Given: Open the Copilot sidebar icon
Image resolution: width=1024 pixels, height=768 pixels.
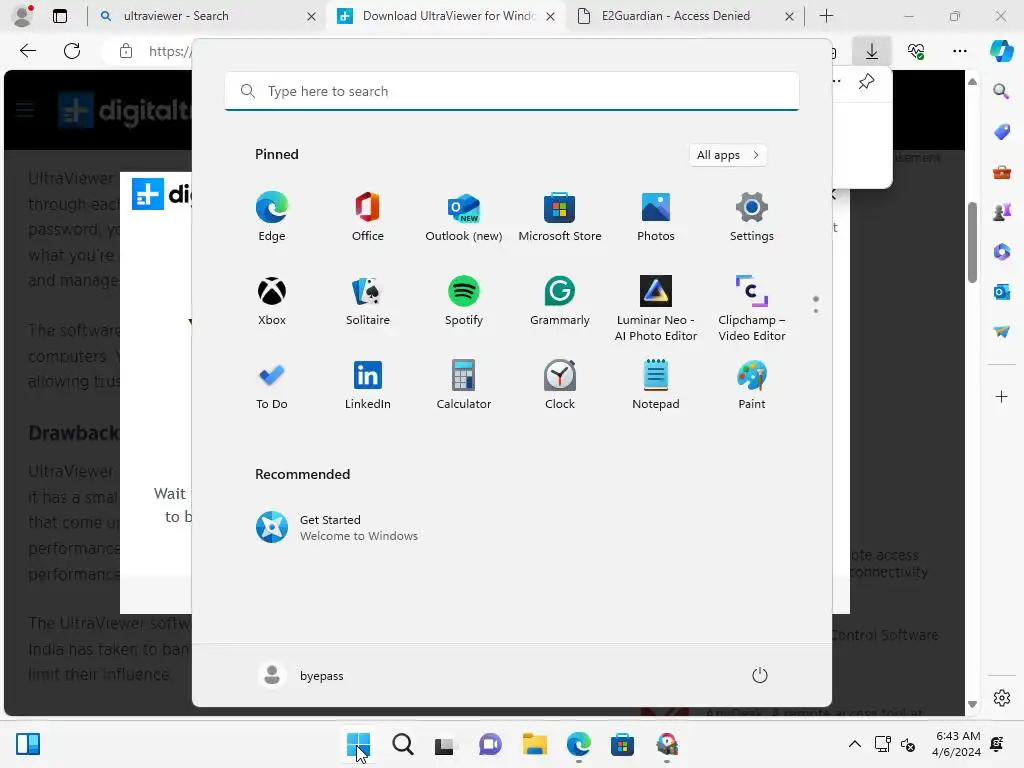Looking at the screenshot, I should coord(1001,51).
